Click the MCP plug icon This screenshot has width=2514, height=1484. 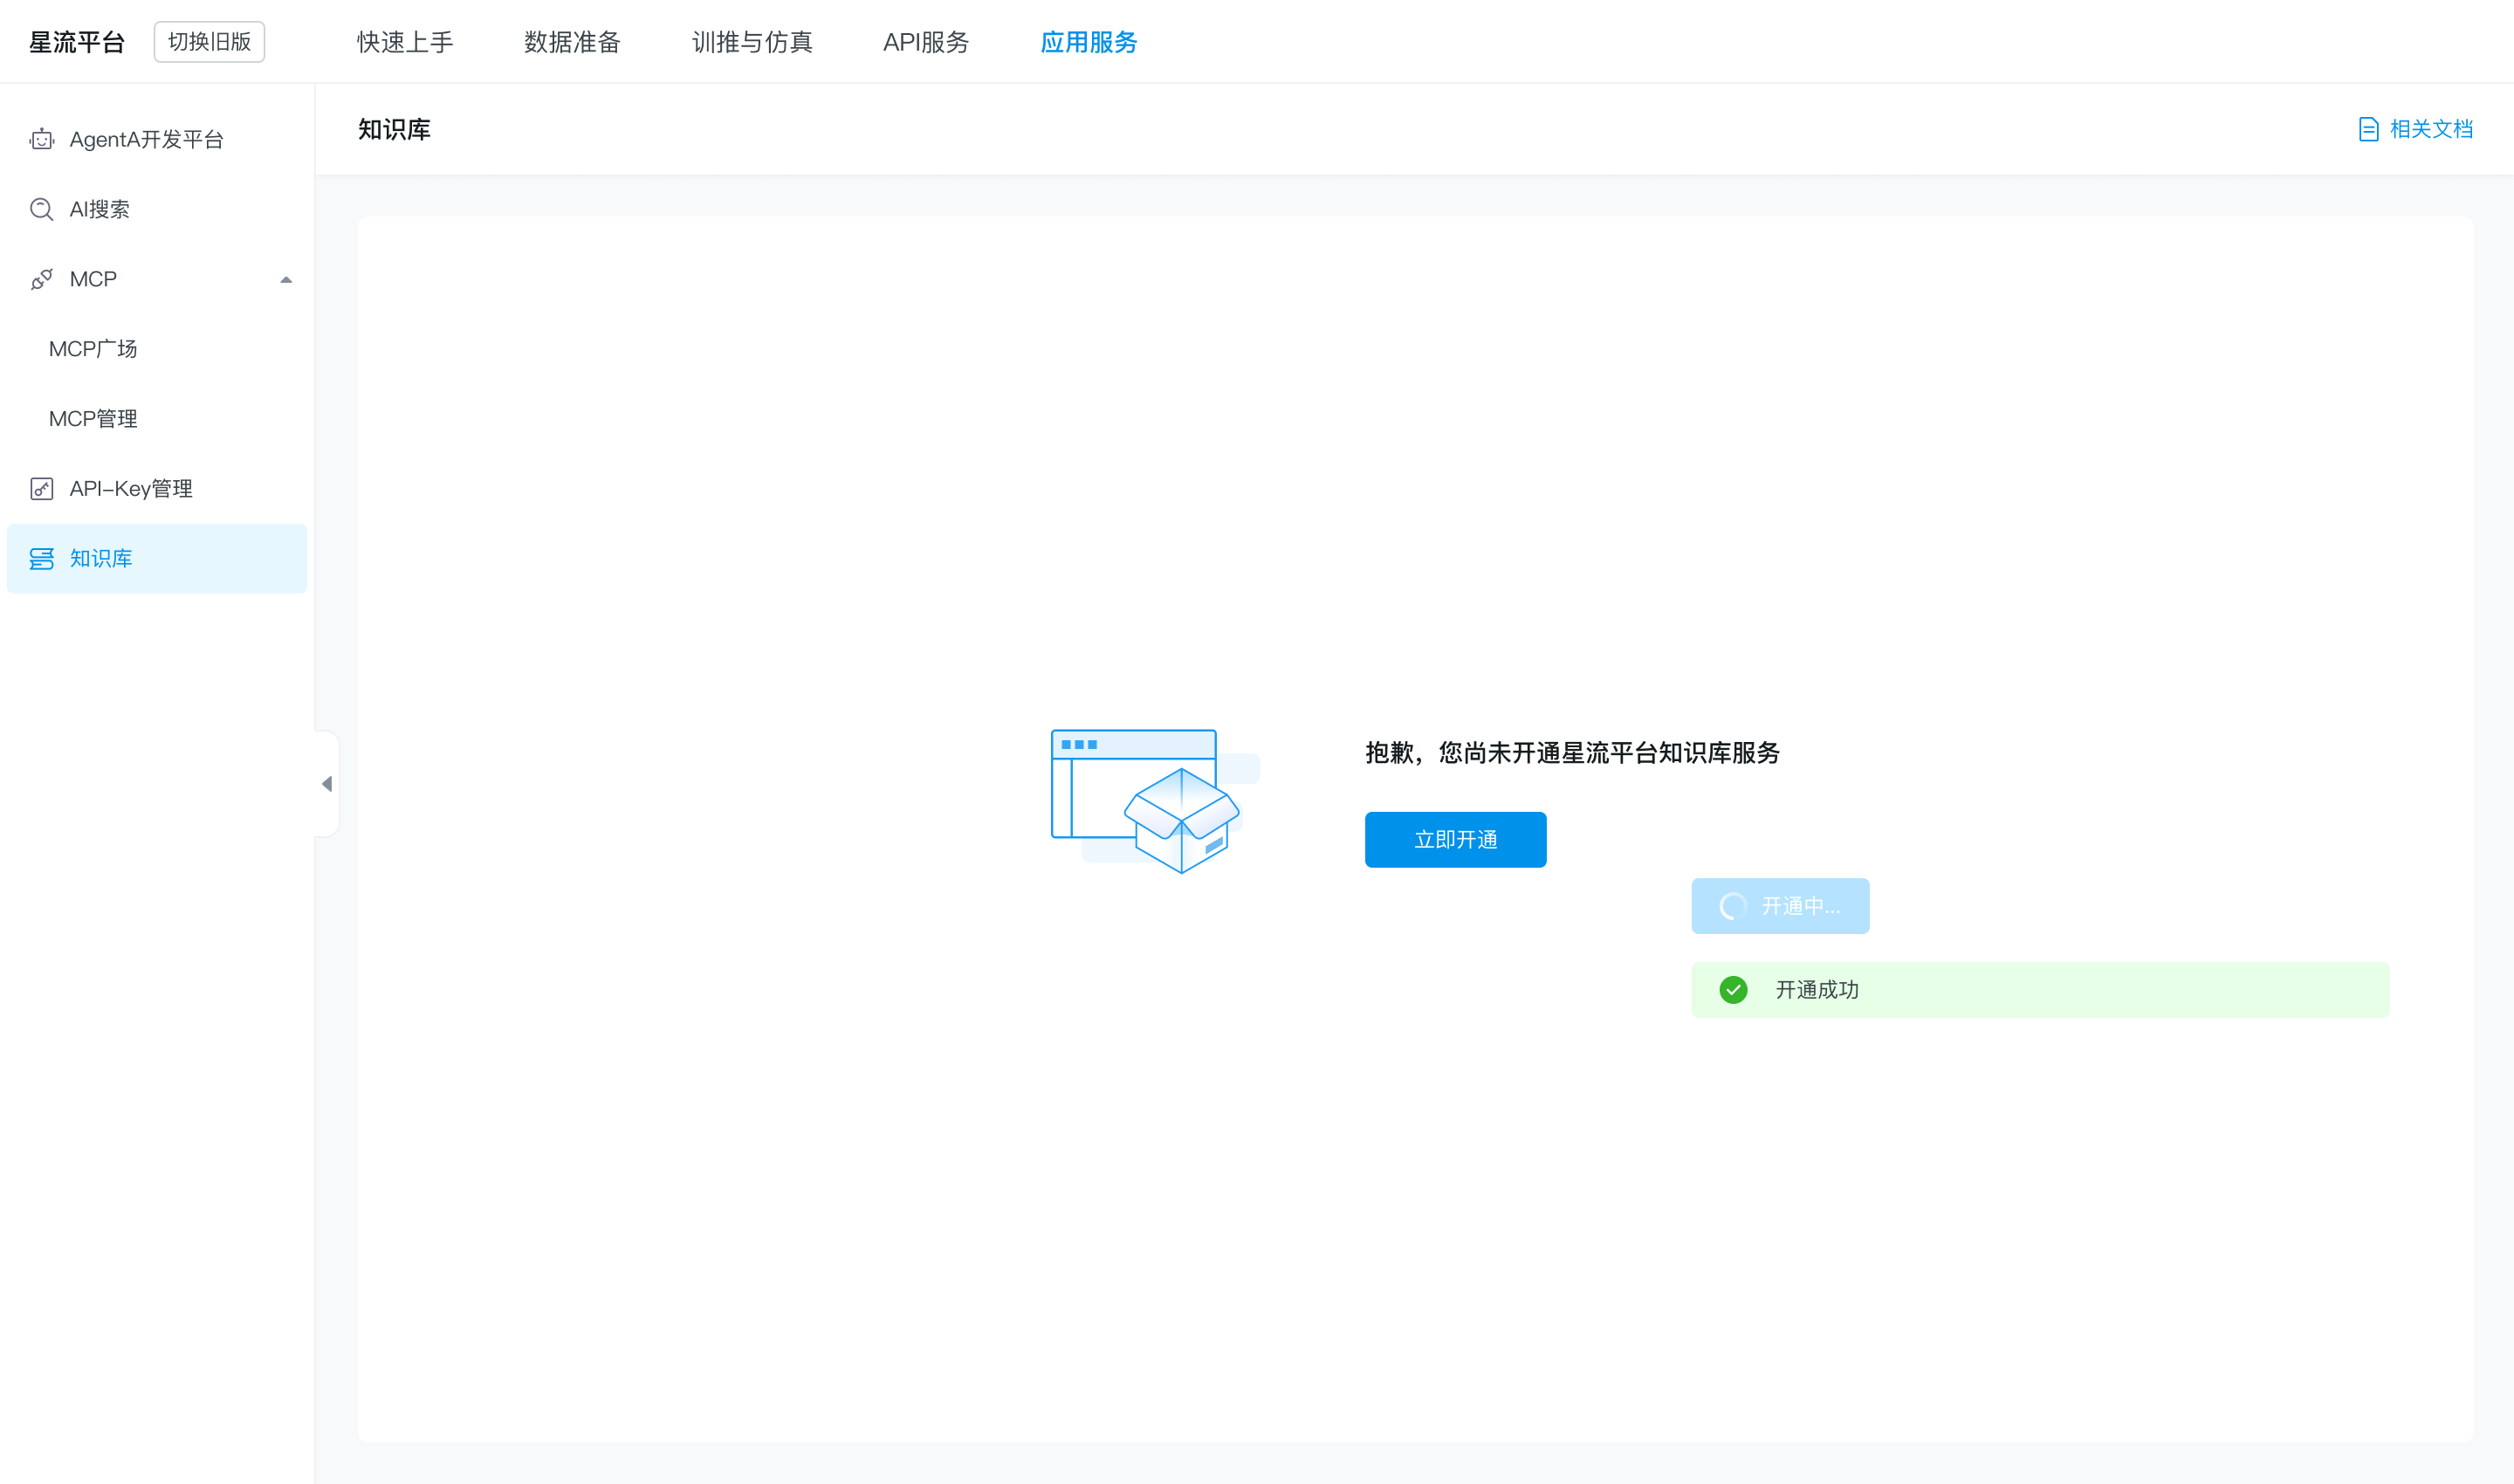[41, 279]
